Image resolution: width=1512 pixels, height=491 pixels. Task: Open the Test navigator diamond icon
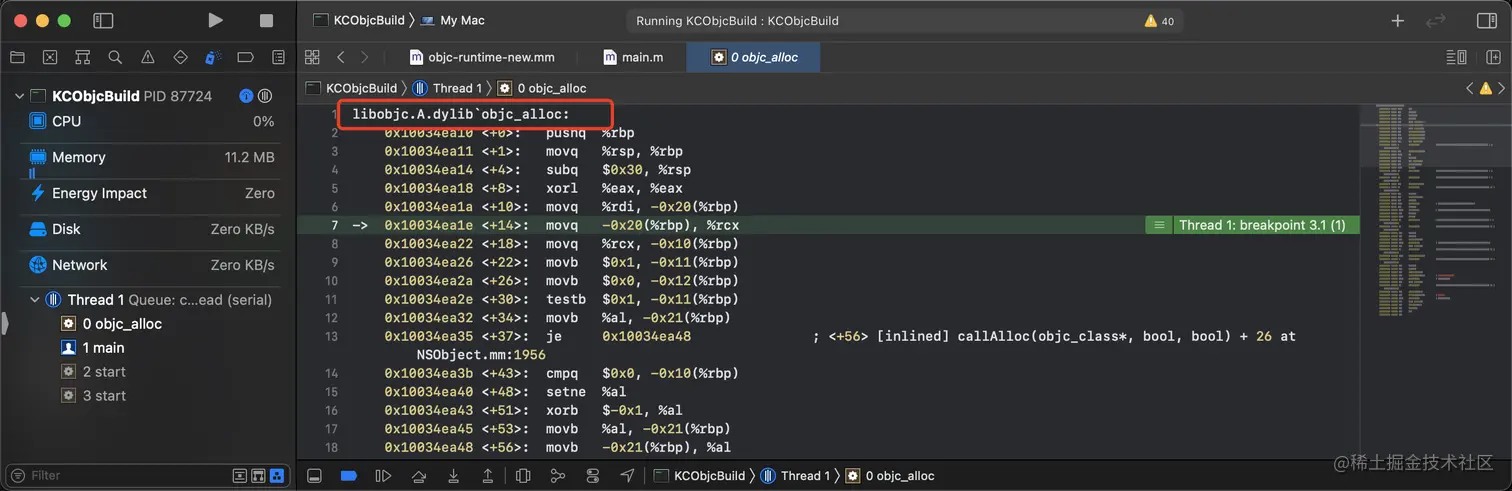(x=181, y=57)
